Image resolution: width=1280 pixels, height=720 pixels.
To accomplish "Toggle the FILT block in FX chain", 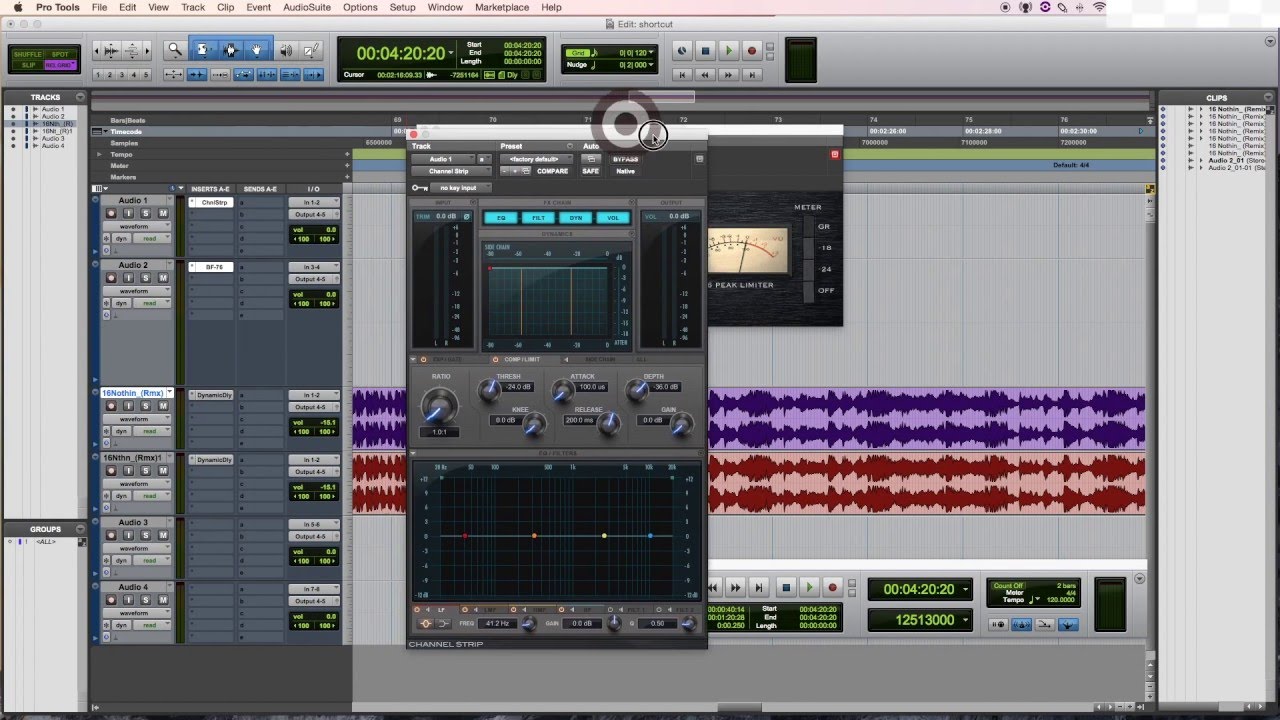I will point(538,217).
